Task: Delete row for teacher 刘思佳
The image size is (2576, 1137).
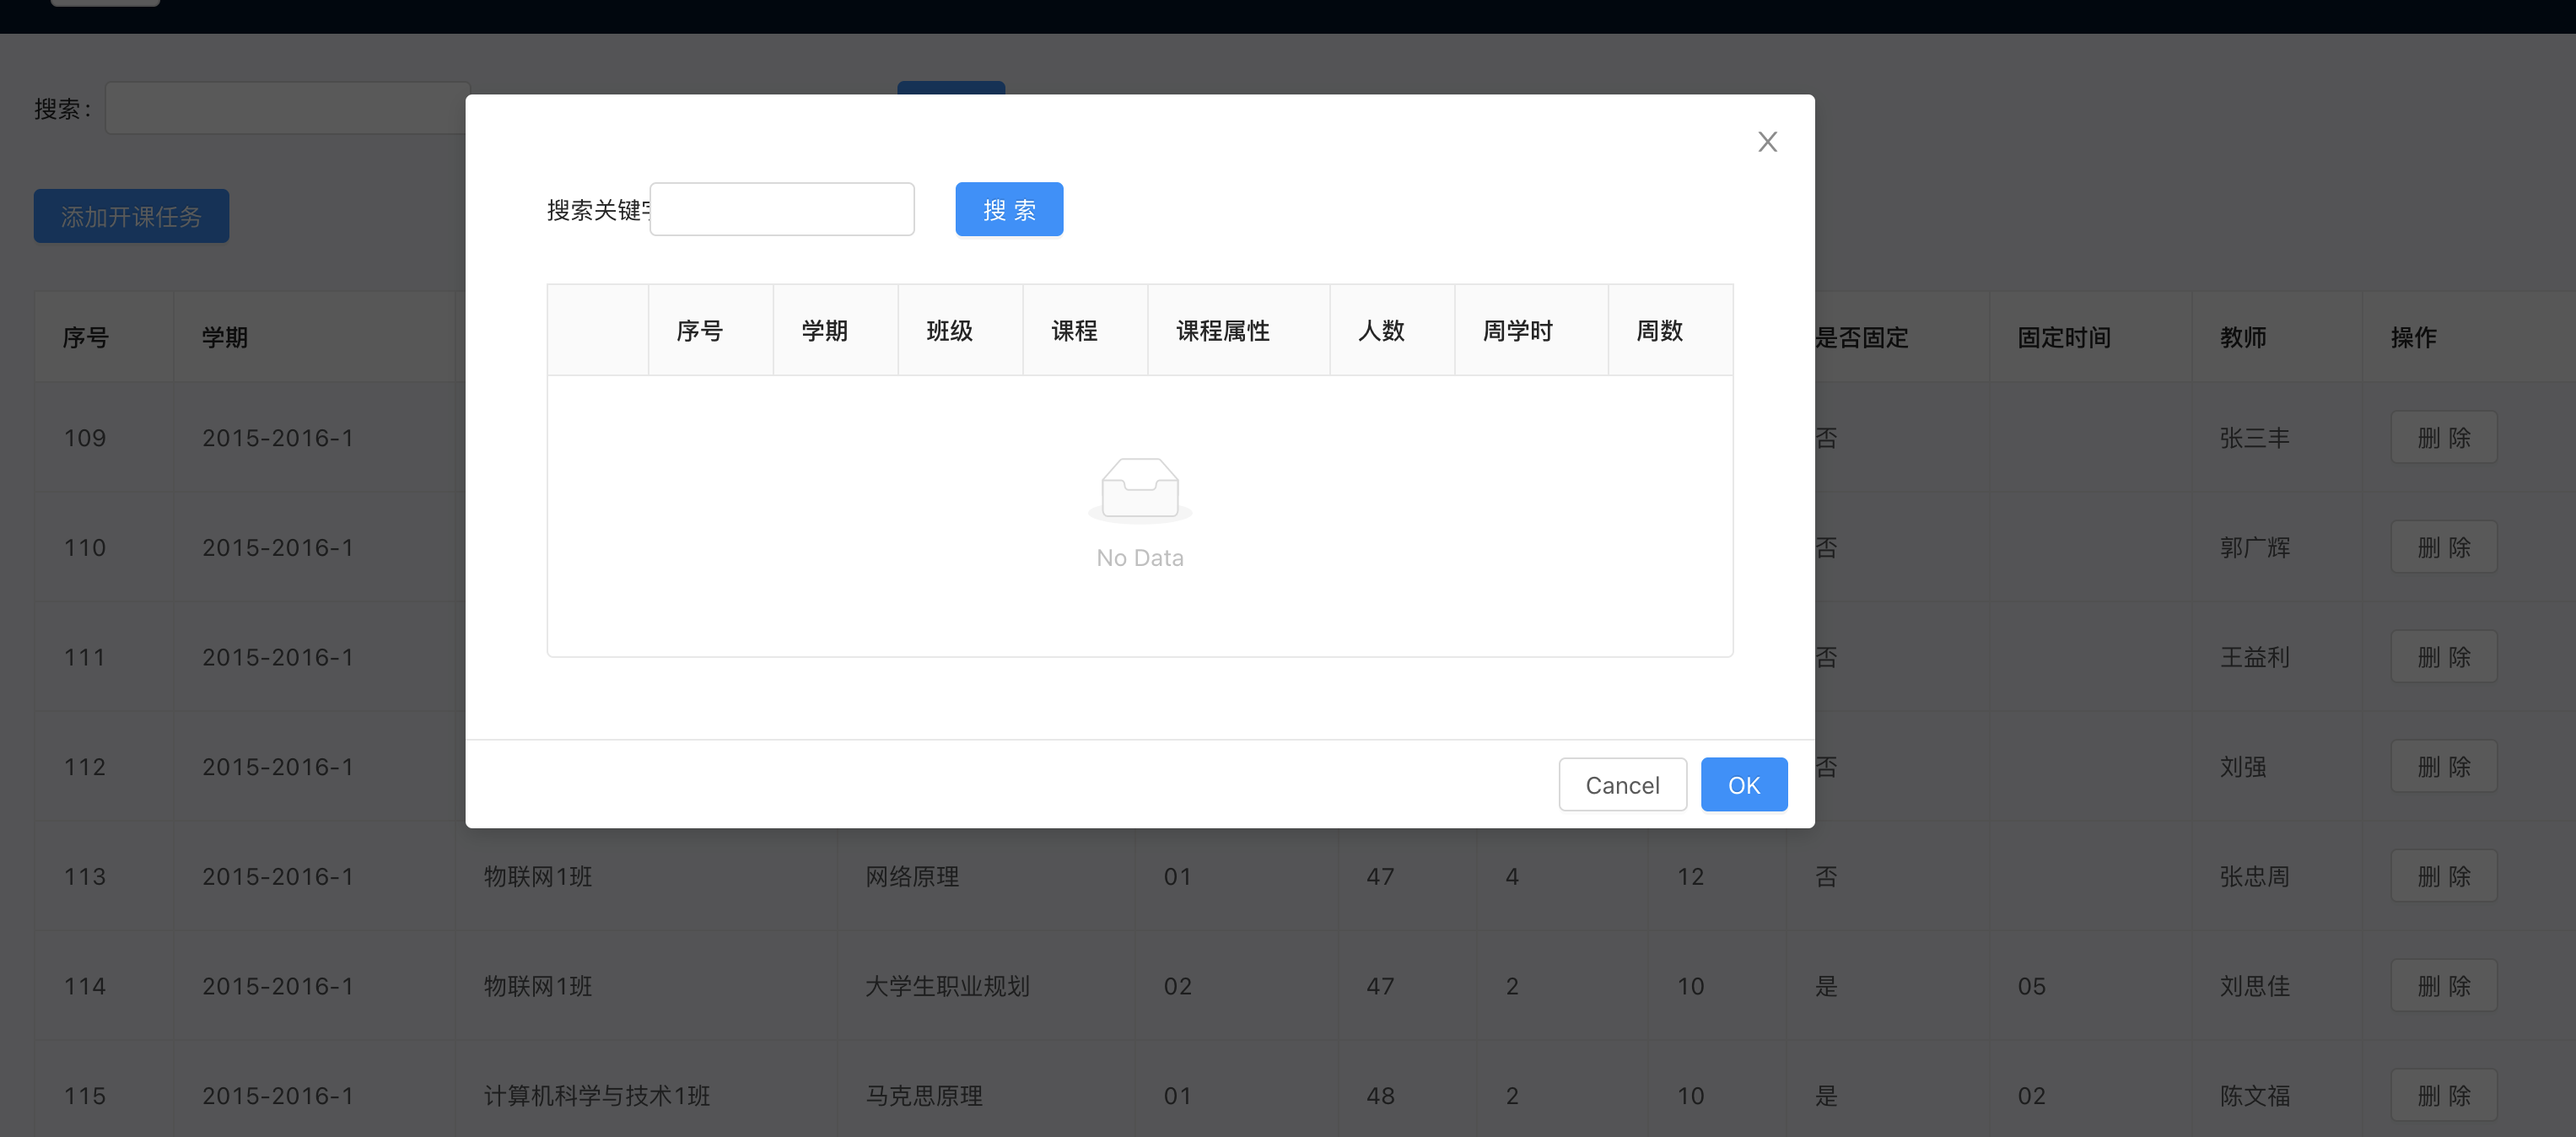Action: point(2443,986)
